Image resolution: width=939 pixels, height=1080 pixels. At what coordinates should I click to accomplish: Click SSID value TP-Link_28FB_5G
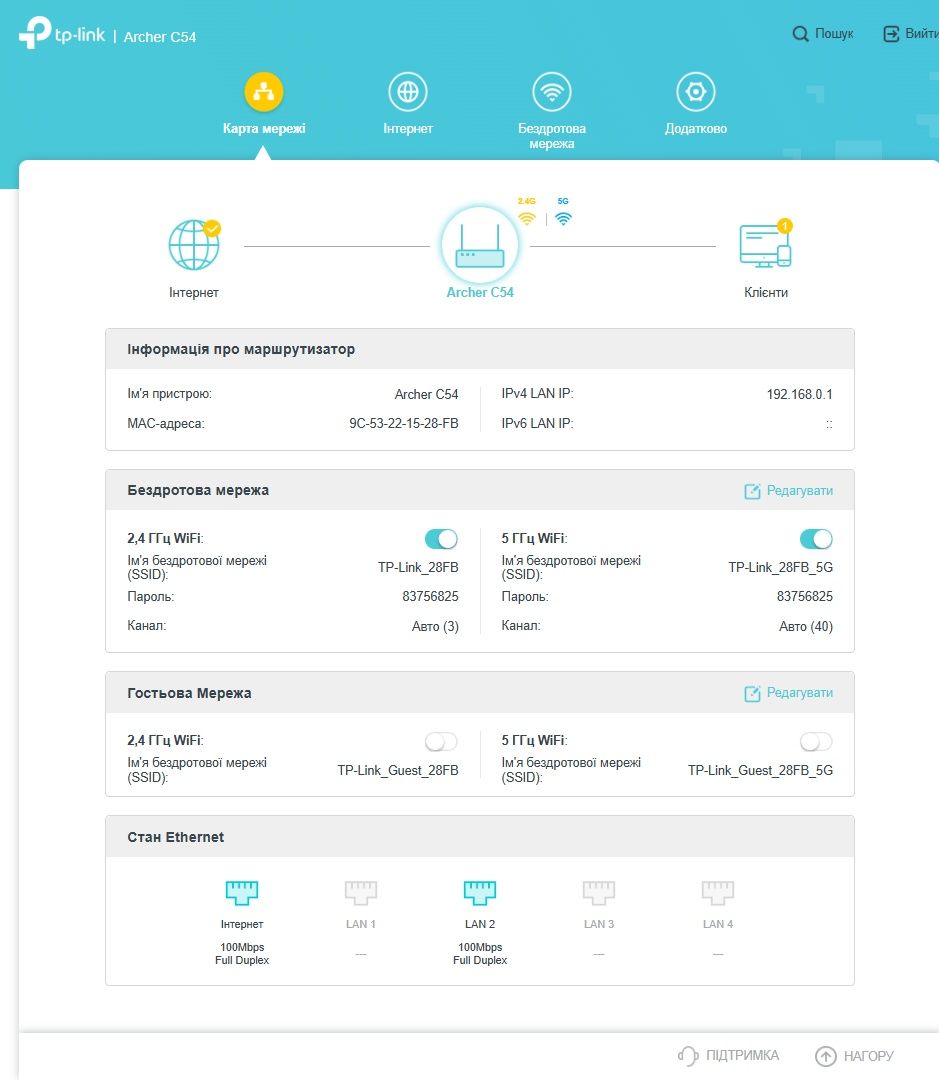pos(781,568)
